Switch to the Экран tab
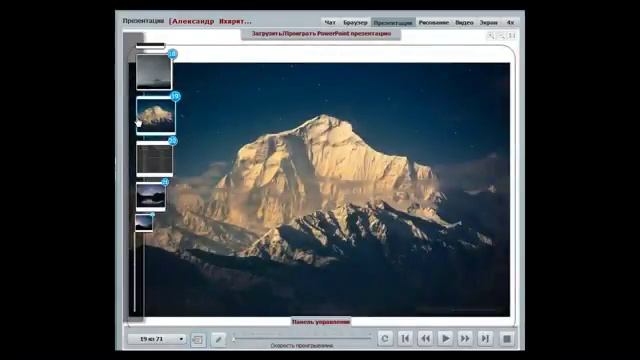This screenshot has height=360, width=640. pyautogui.click(x=489, y=22)
